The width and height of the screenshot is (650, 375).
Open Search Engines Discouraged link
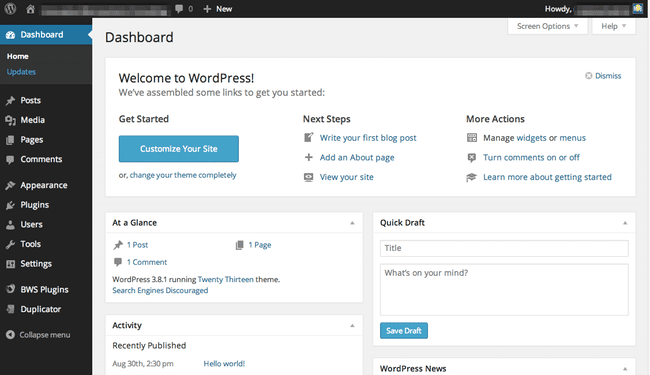tap(160, 290)
